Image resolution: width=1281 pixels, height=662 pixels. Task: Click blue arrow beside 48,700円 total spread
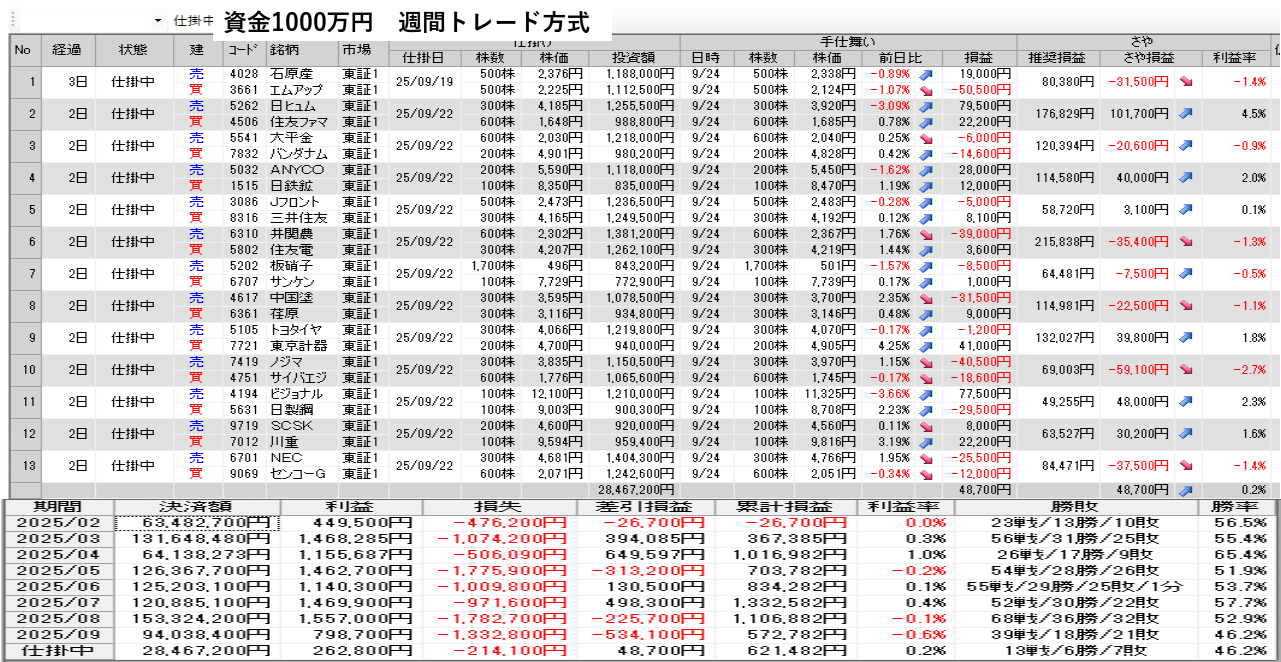pos(1186,491)
